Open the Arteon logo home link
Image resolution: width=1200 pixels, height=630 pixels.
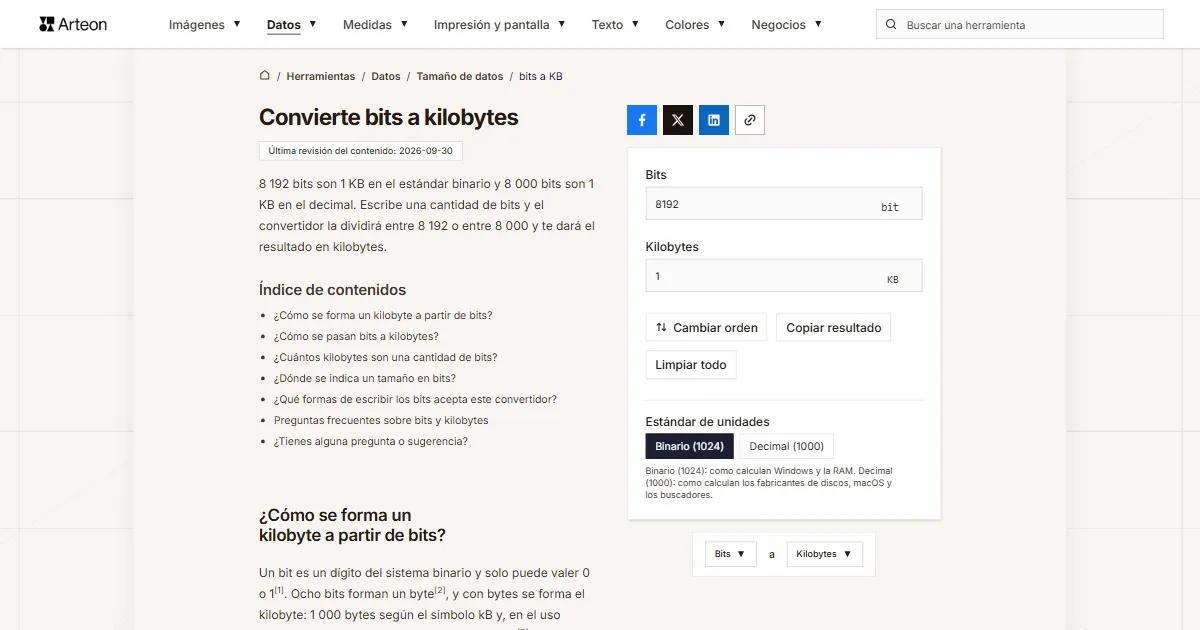(73, 24)
